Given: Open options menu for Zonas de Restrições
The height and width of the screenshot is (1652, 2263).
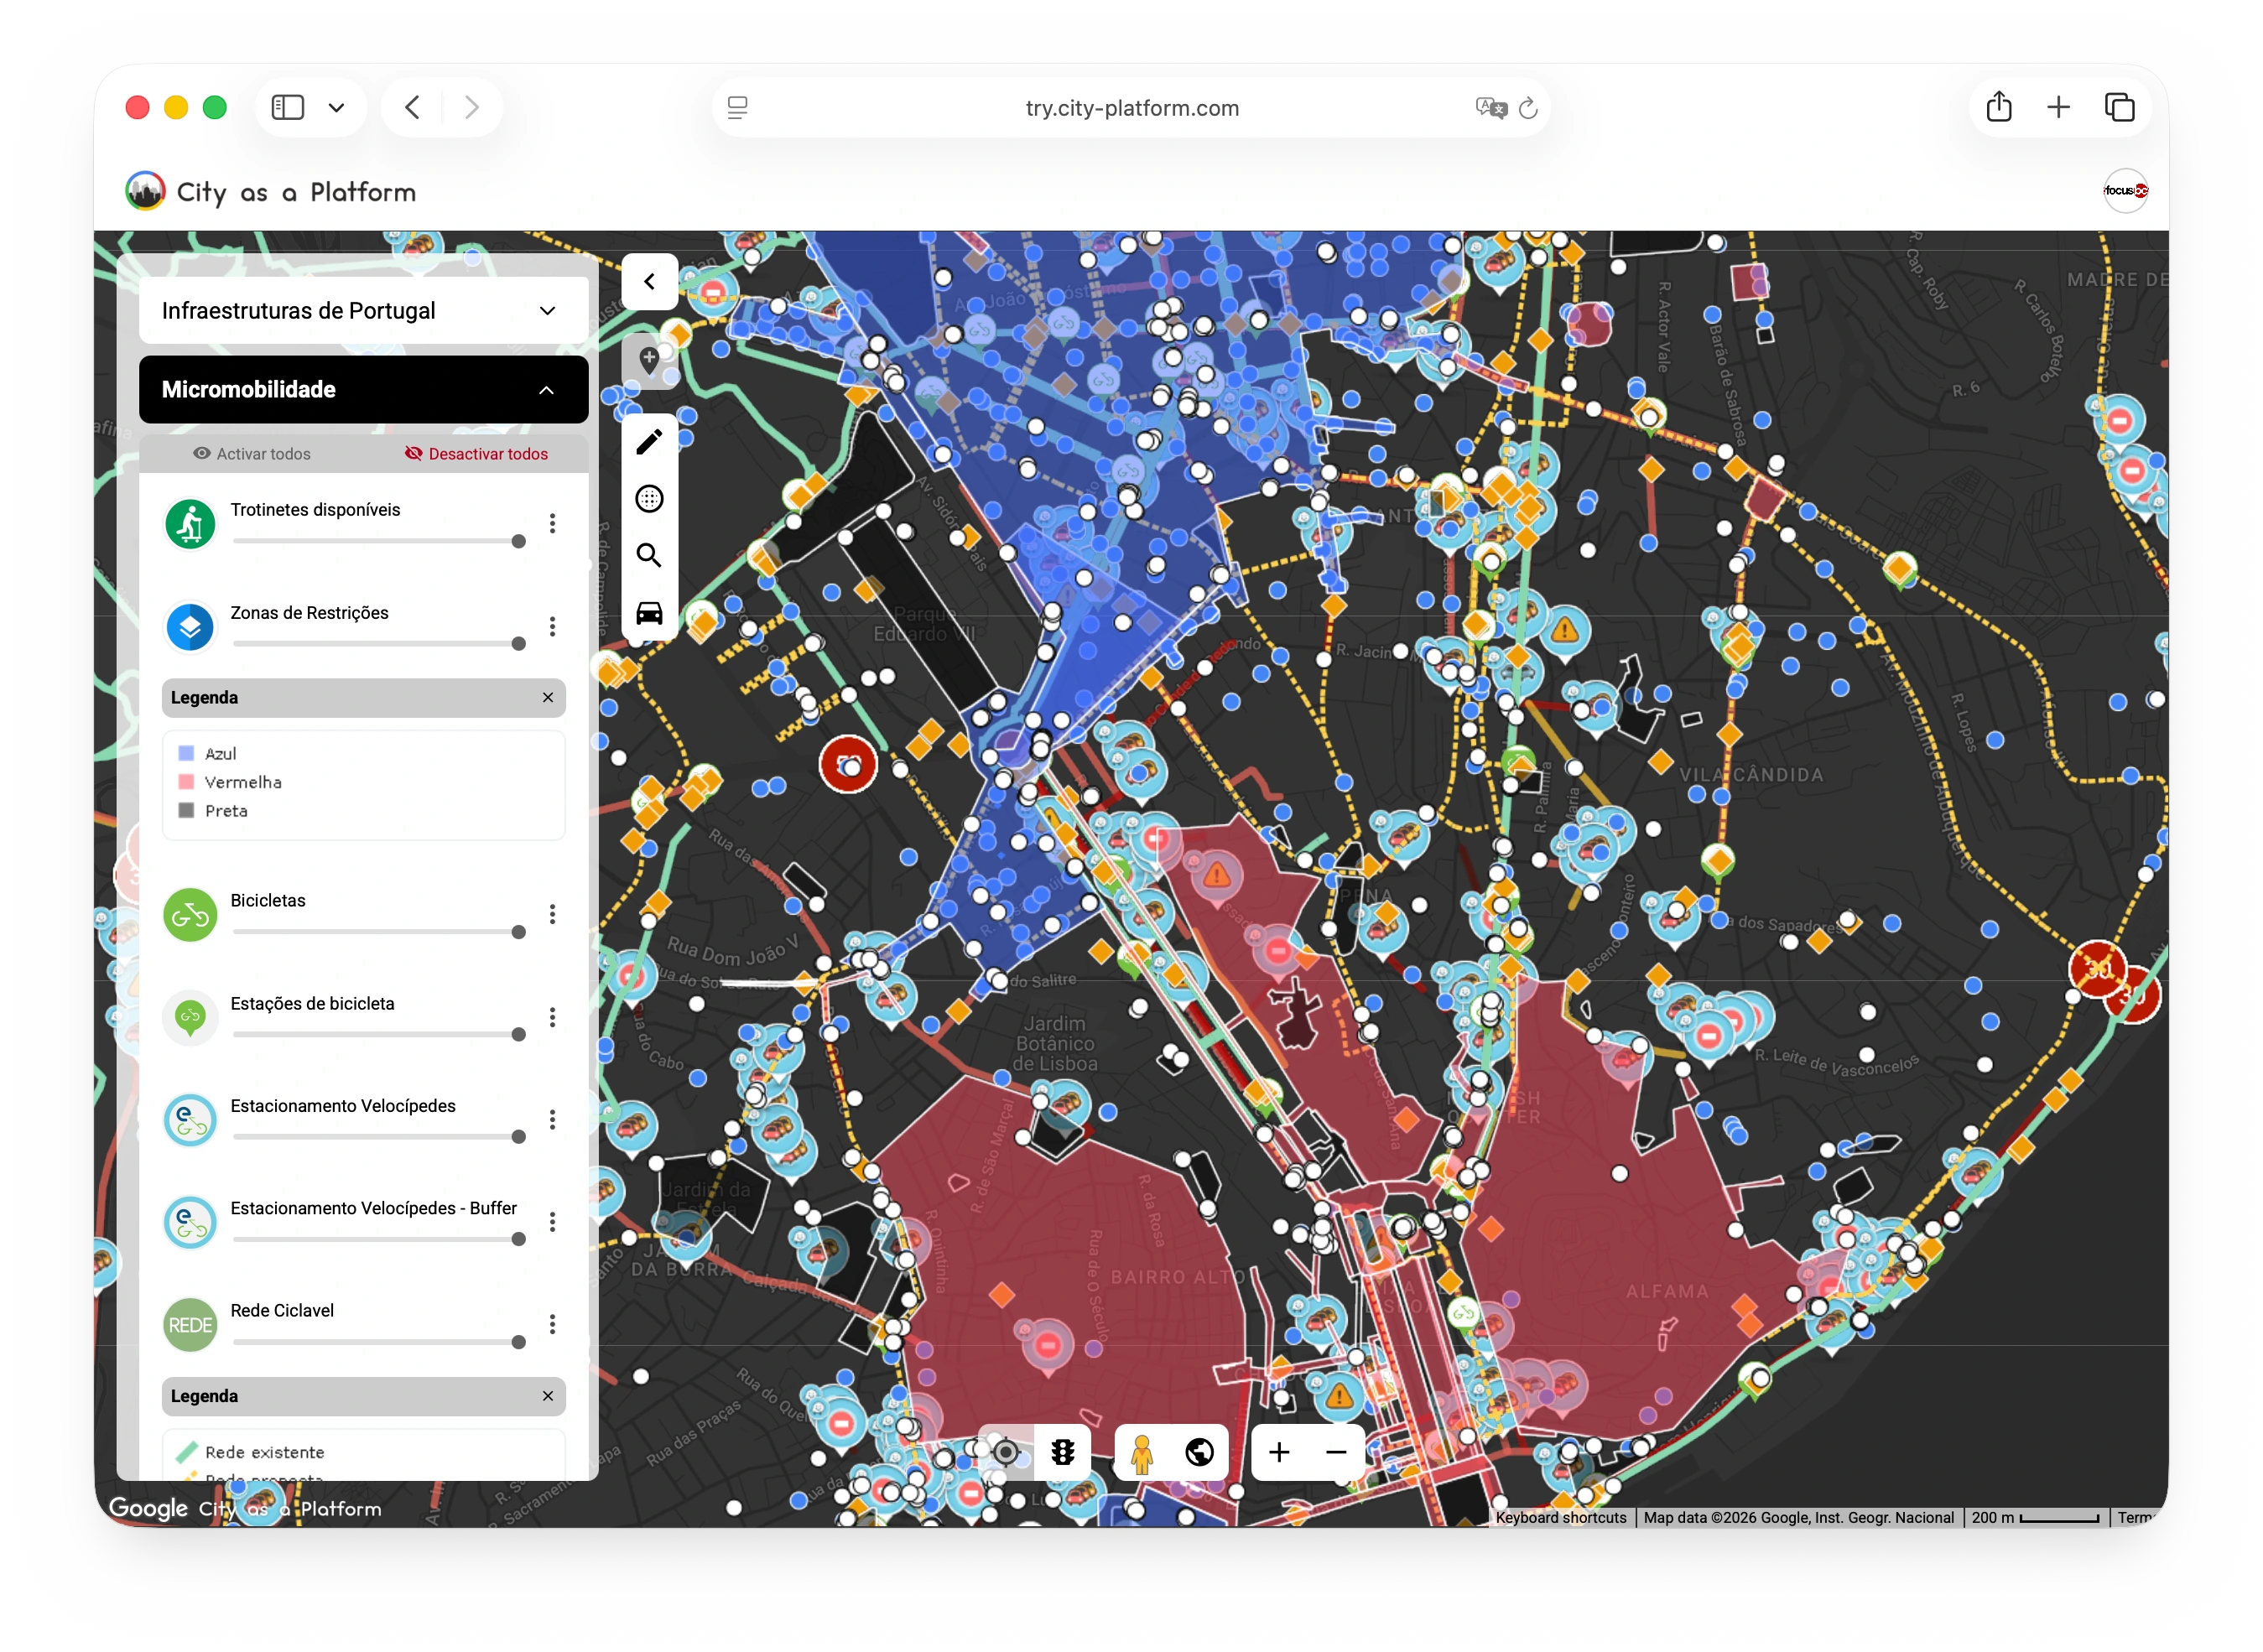Looking at the screenshot, I should click(552, 627).
